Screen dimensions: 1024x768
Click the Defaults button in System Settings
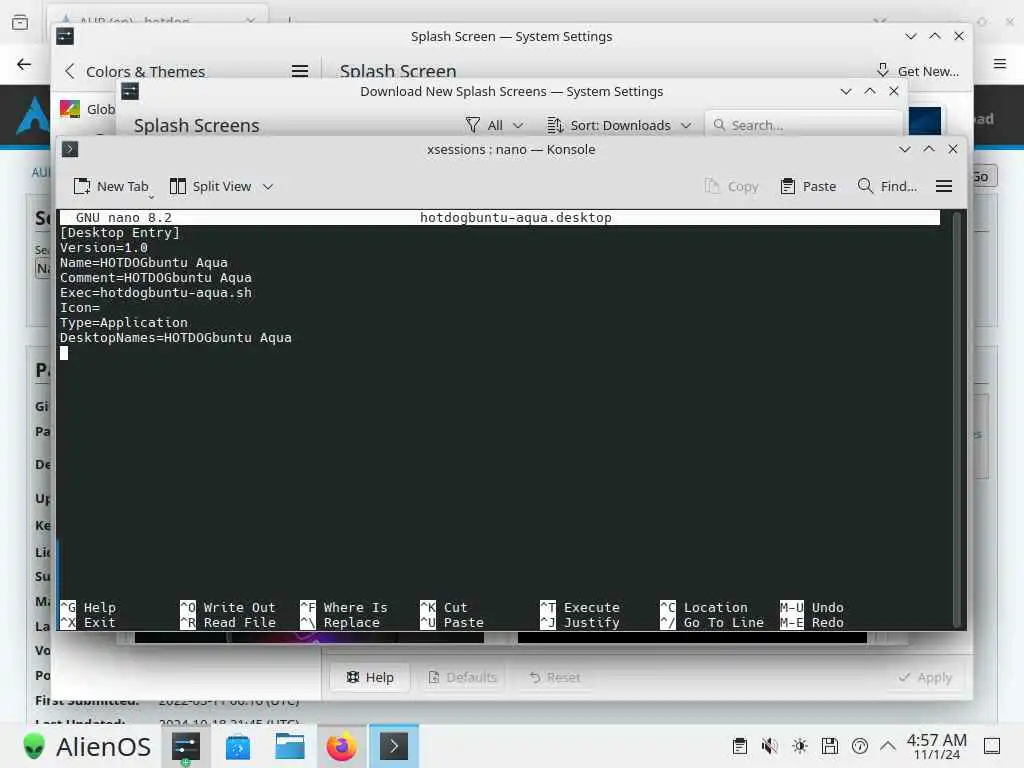coord(462,677)
